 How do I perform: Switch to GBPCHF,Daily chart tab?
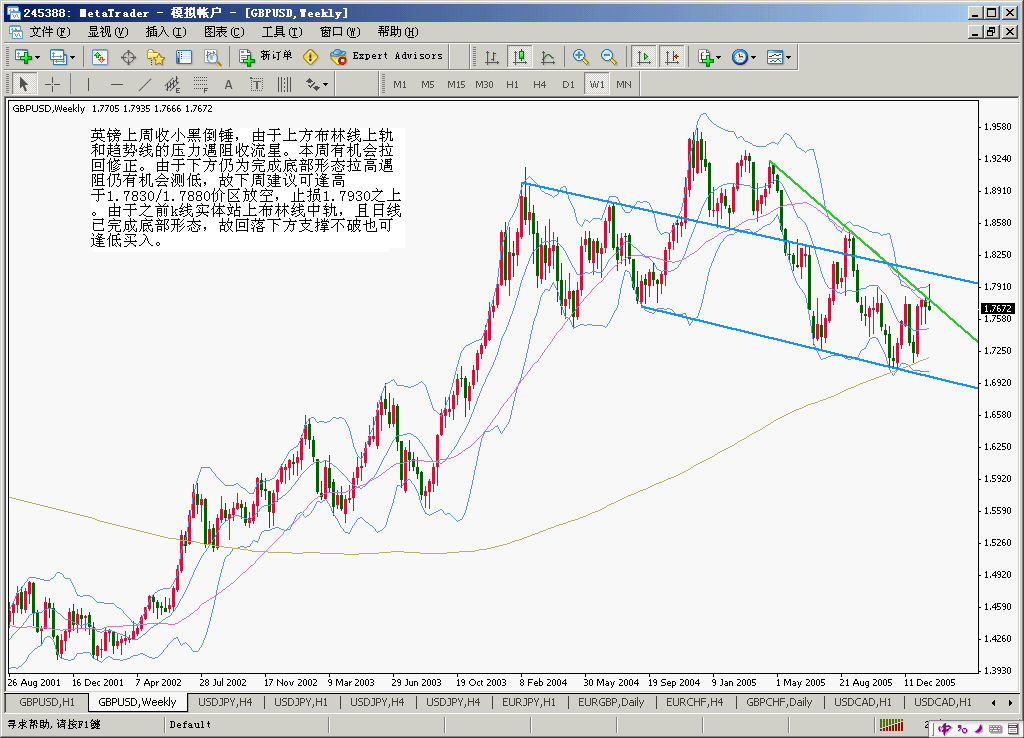click(x=779, y=702)
